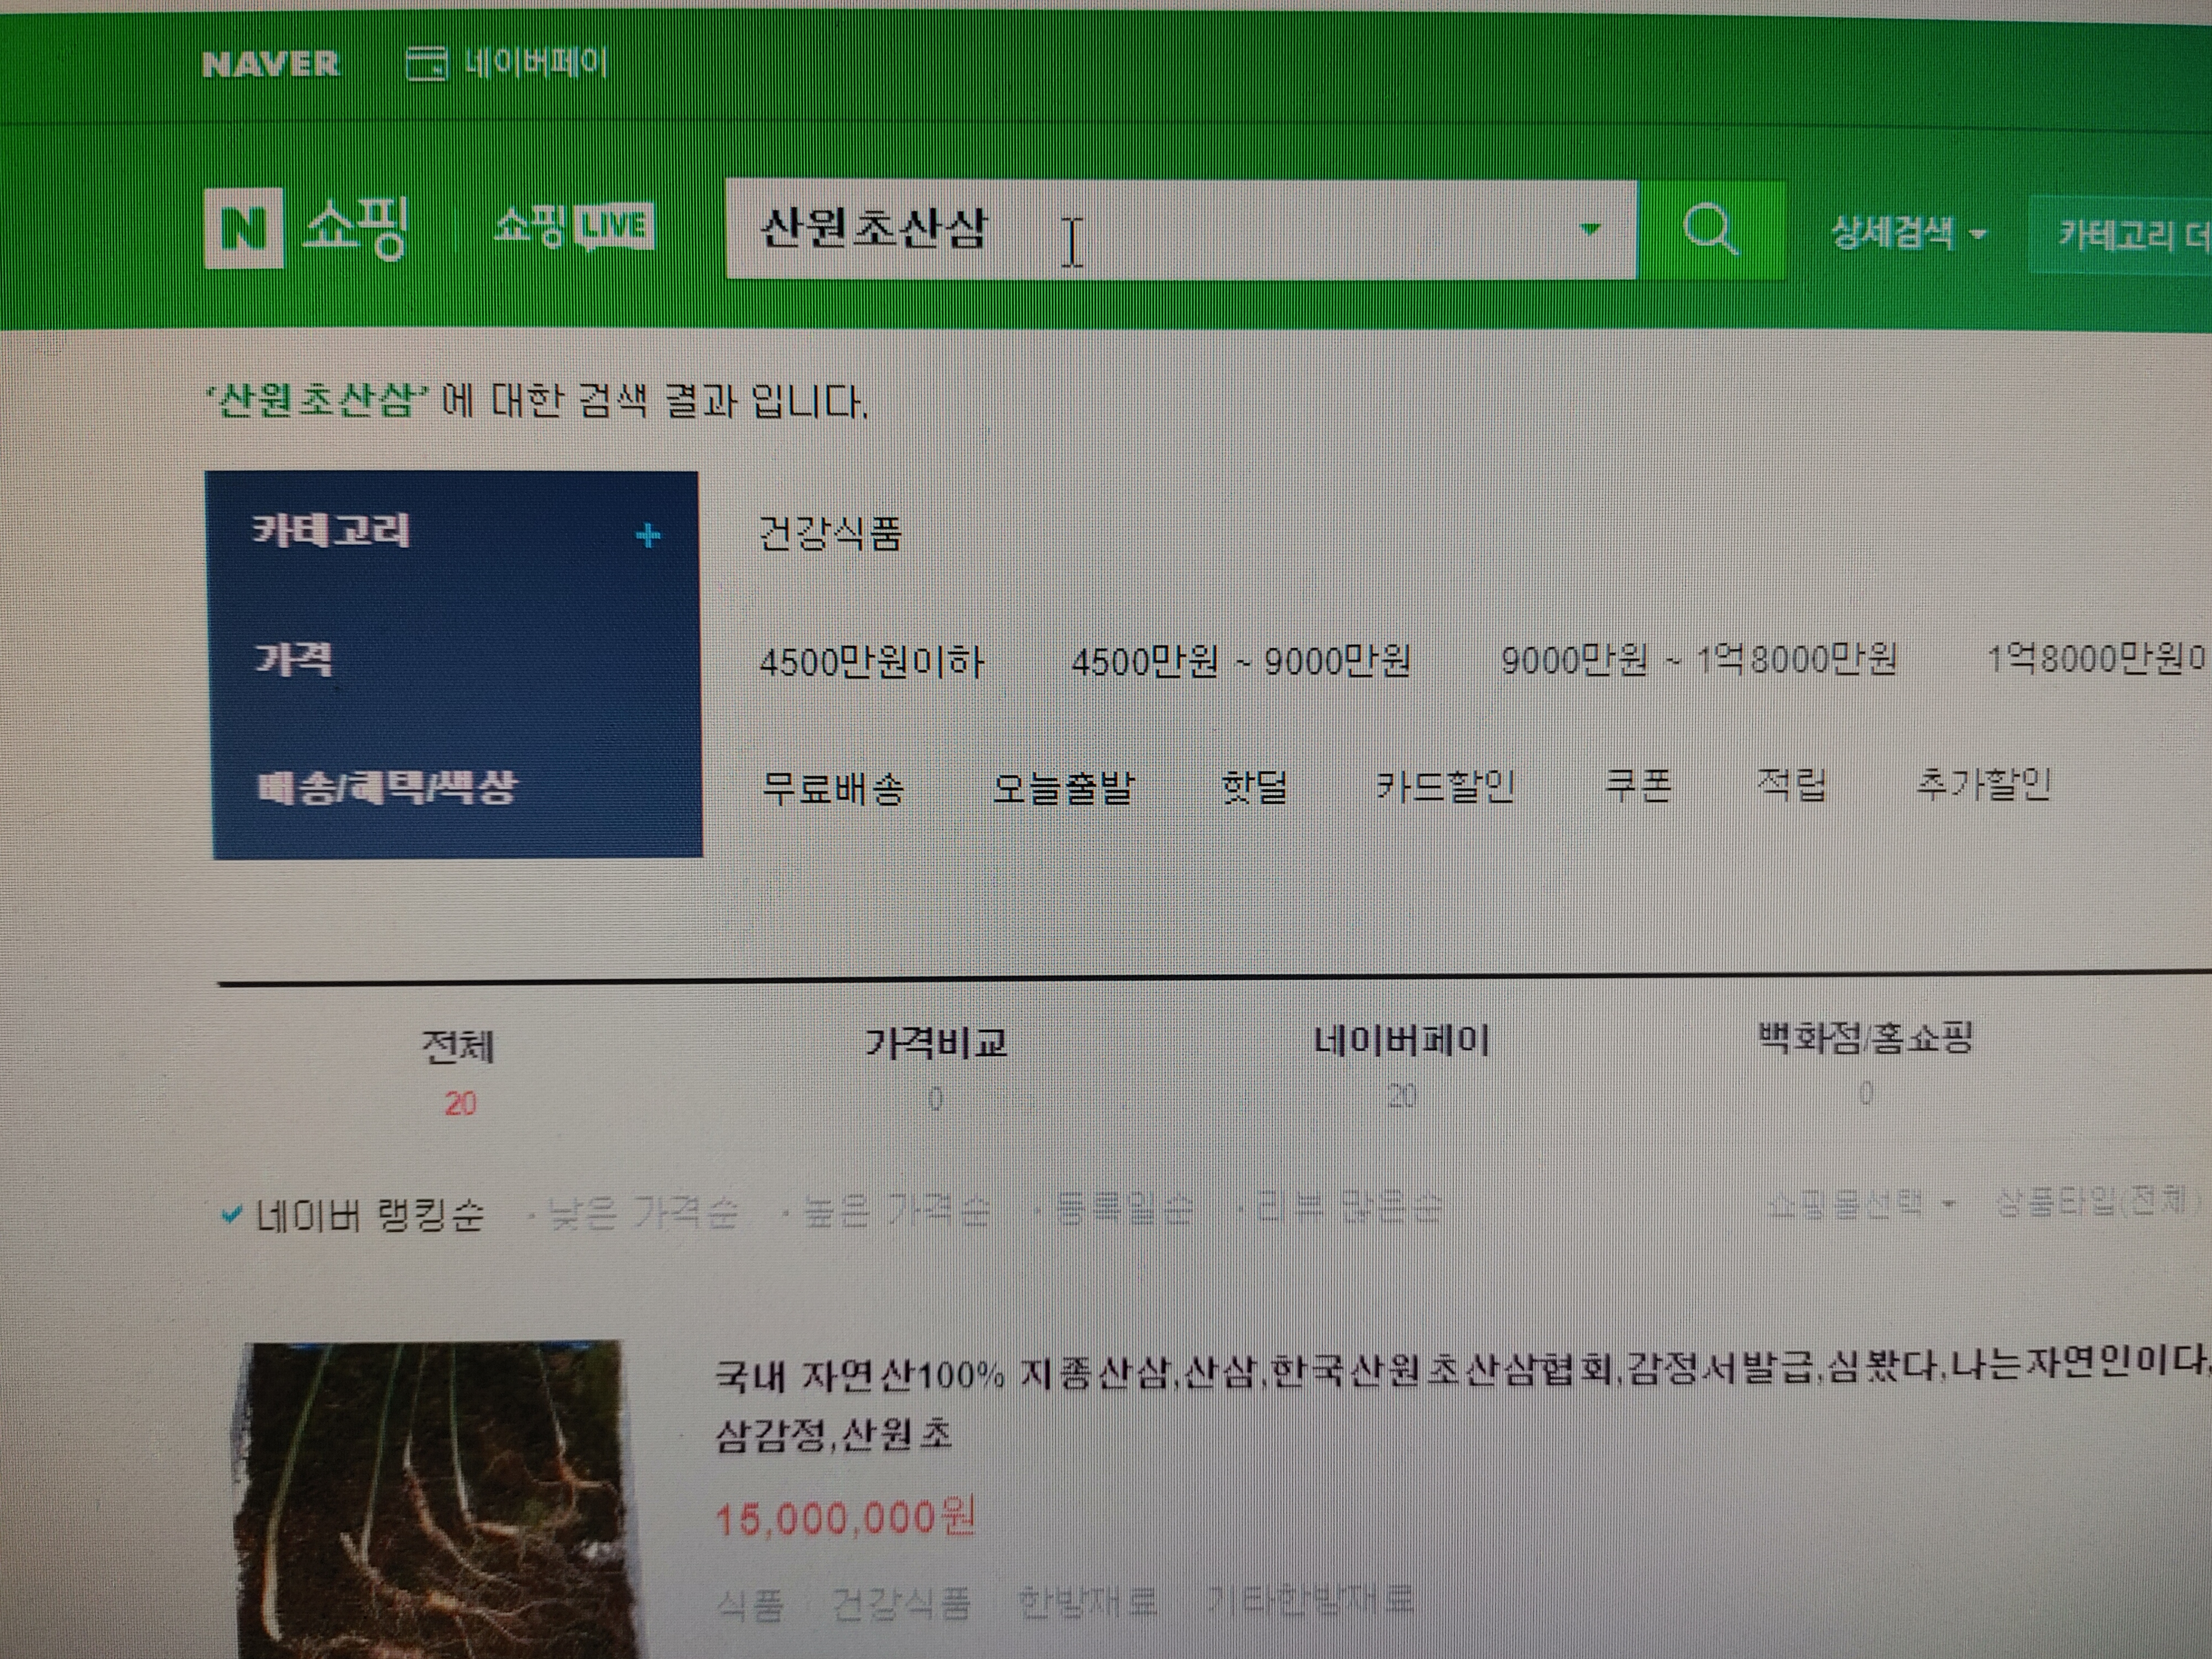This screenshot has height=1659, width=2212.
Task: Select the 네이버 랭킹순 sort option
Action: point(369,1215)
